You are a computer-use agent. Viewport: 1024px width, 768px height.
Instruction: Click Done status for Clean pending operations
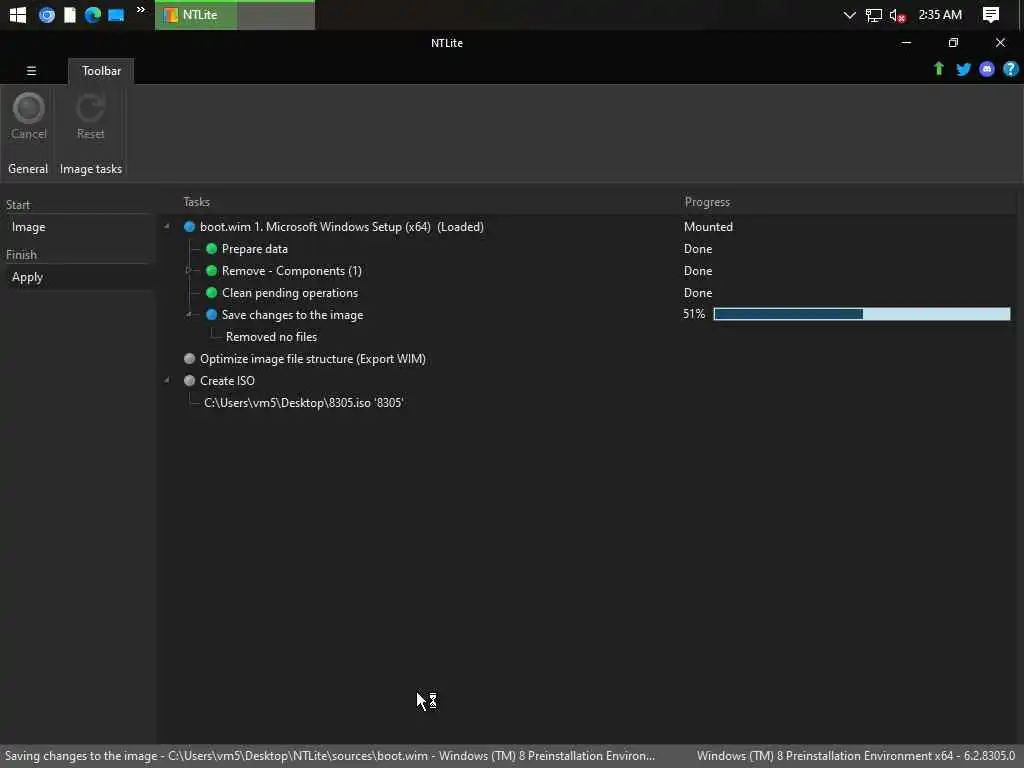697,293
